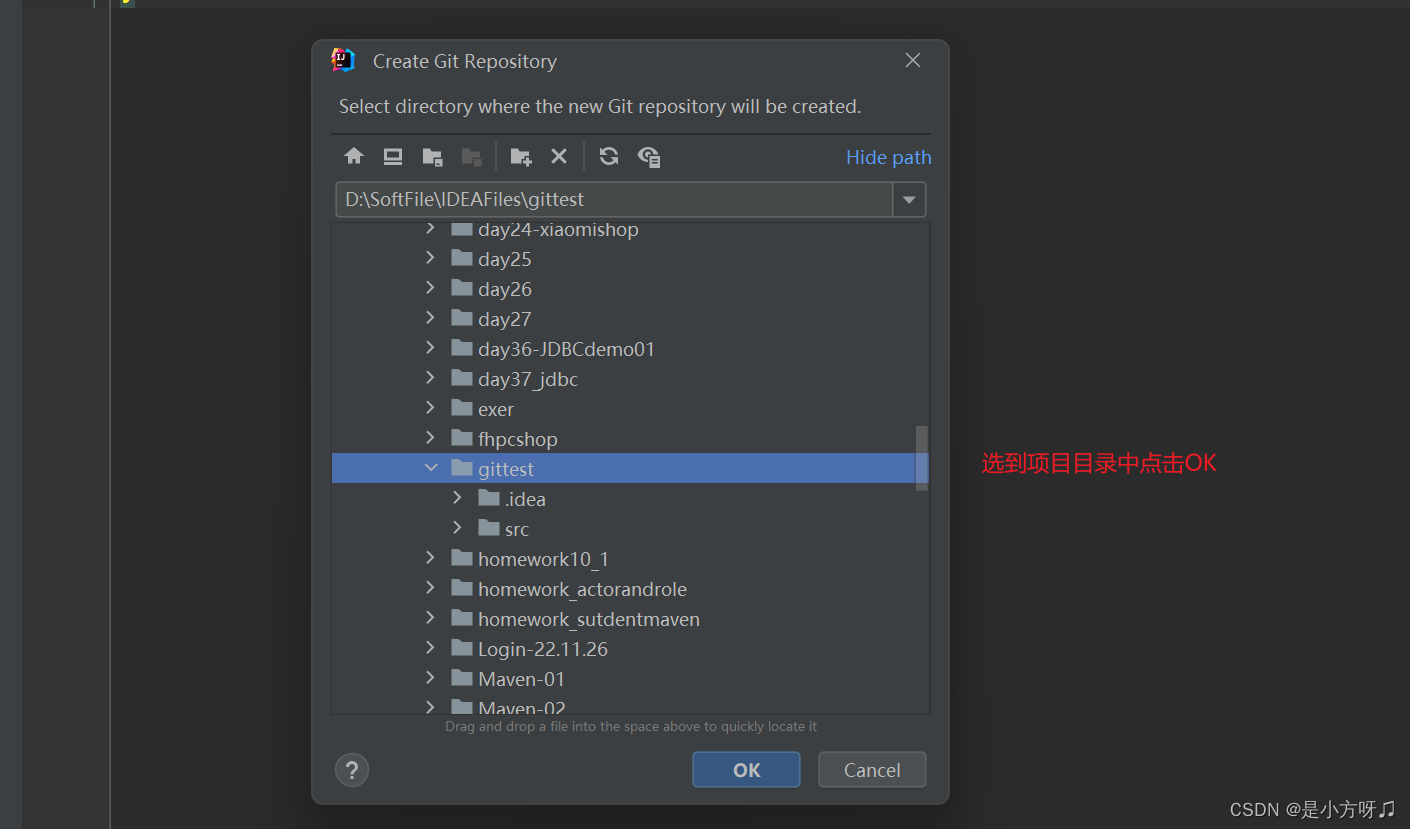Confirm with the OK button
This screenshot has width=1410, height=829.
click(x=746, y=770)
